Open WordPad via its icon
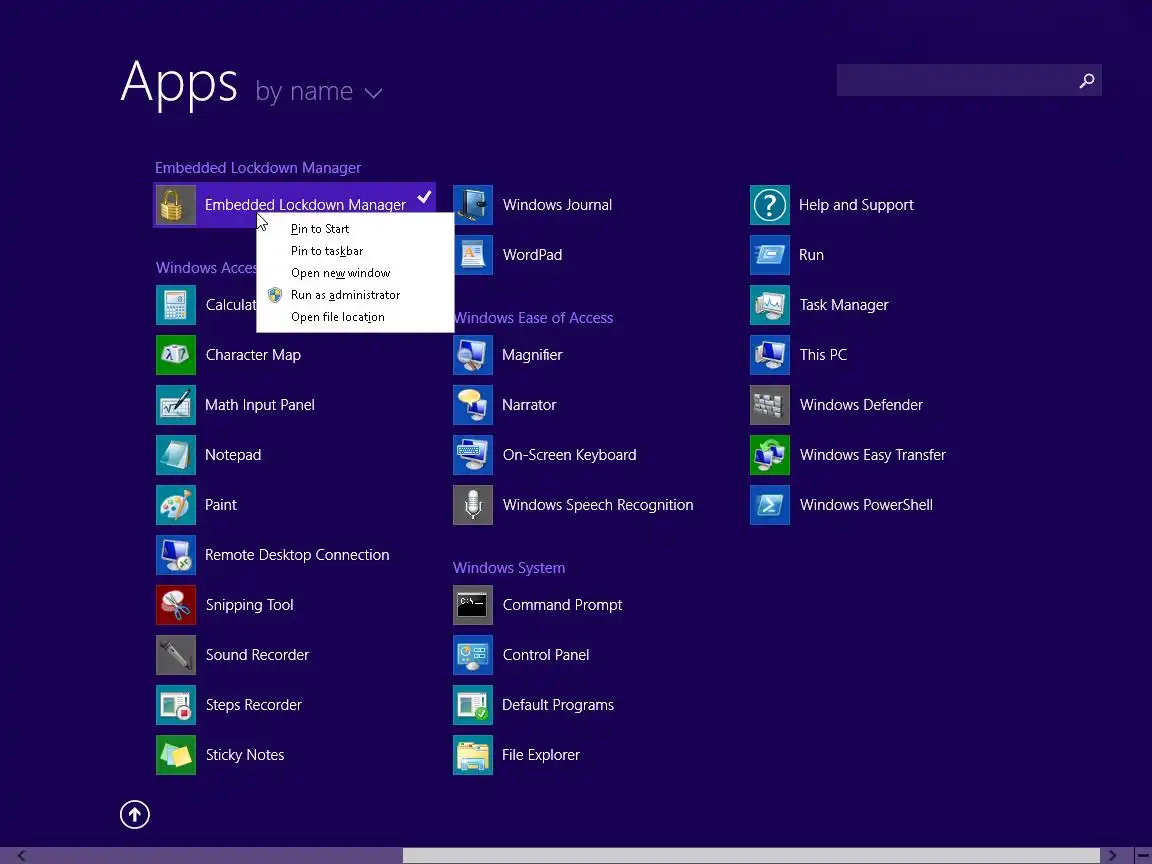 pyautogui.click(x=472, y=255)
